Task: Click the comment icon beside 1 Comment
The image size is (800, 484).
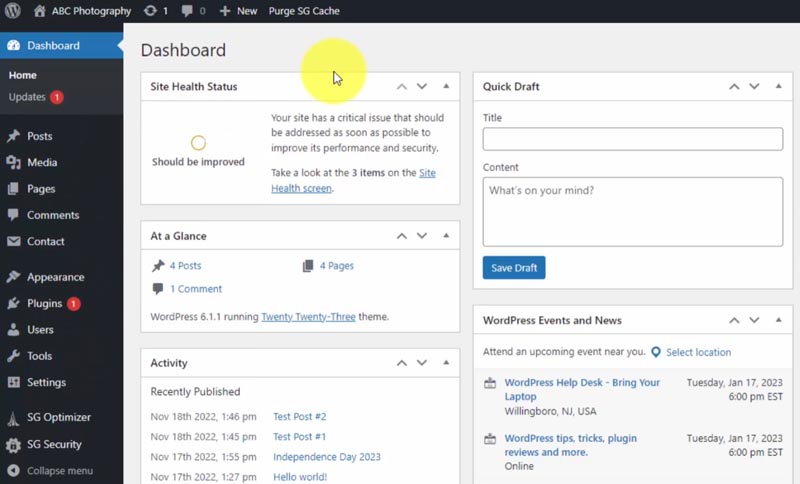Action: [158, 289]
